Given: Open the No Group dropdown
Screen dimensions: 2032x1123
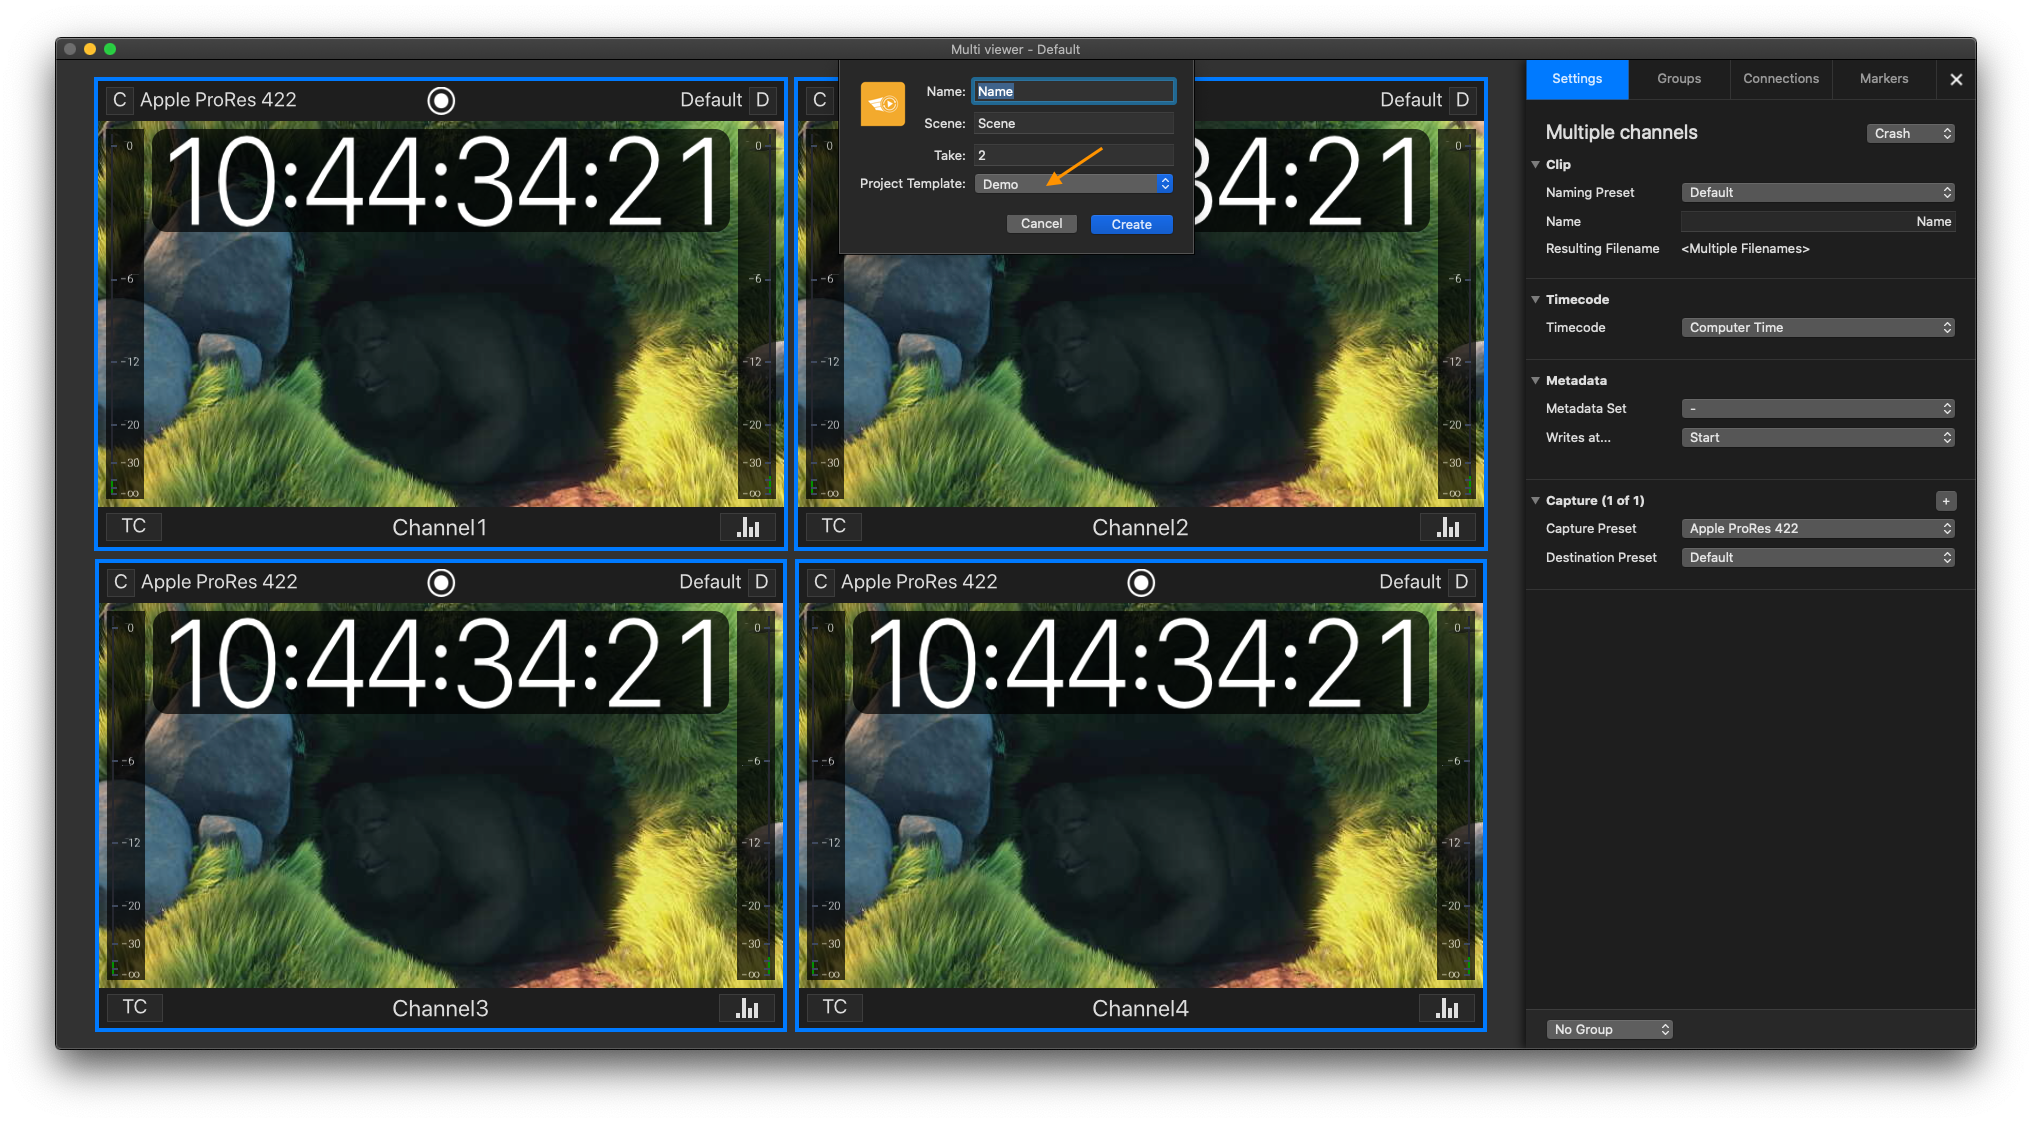Looking at the screenshot, I should click(1610, 1029).
